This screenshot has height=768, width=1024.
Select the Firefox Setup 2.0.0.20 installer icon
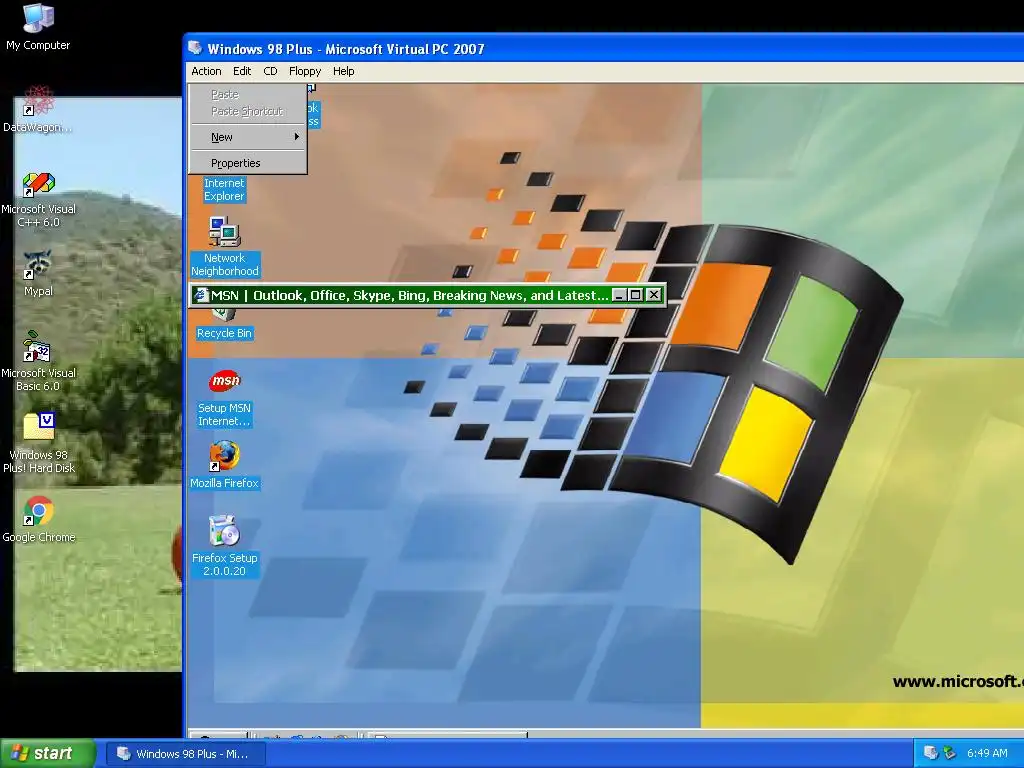(x=225, y=546)
